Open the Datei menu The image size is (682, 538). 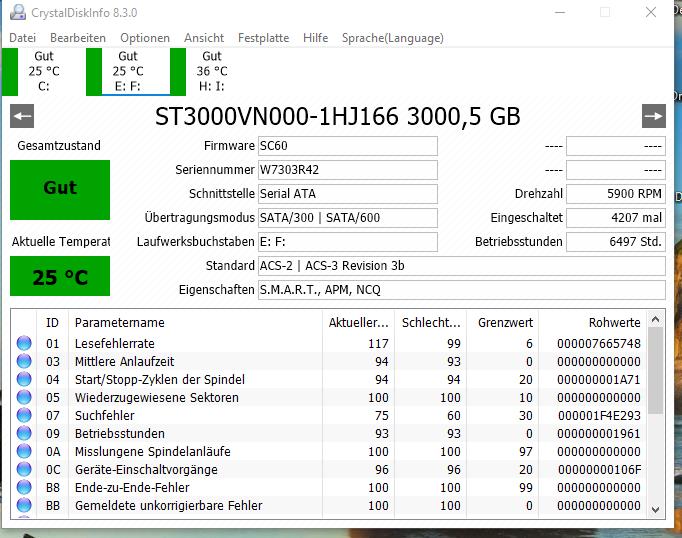point(23,38)
